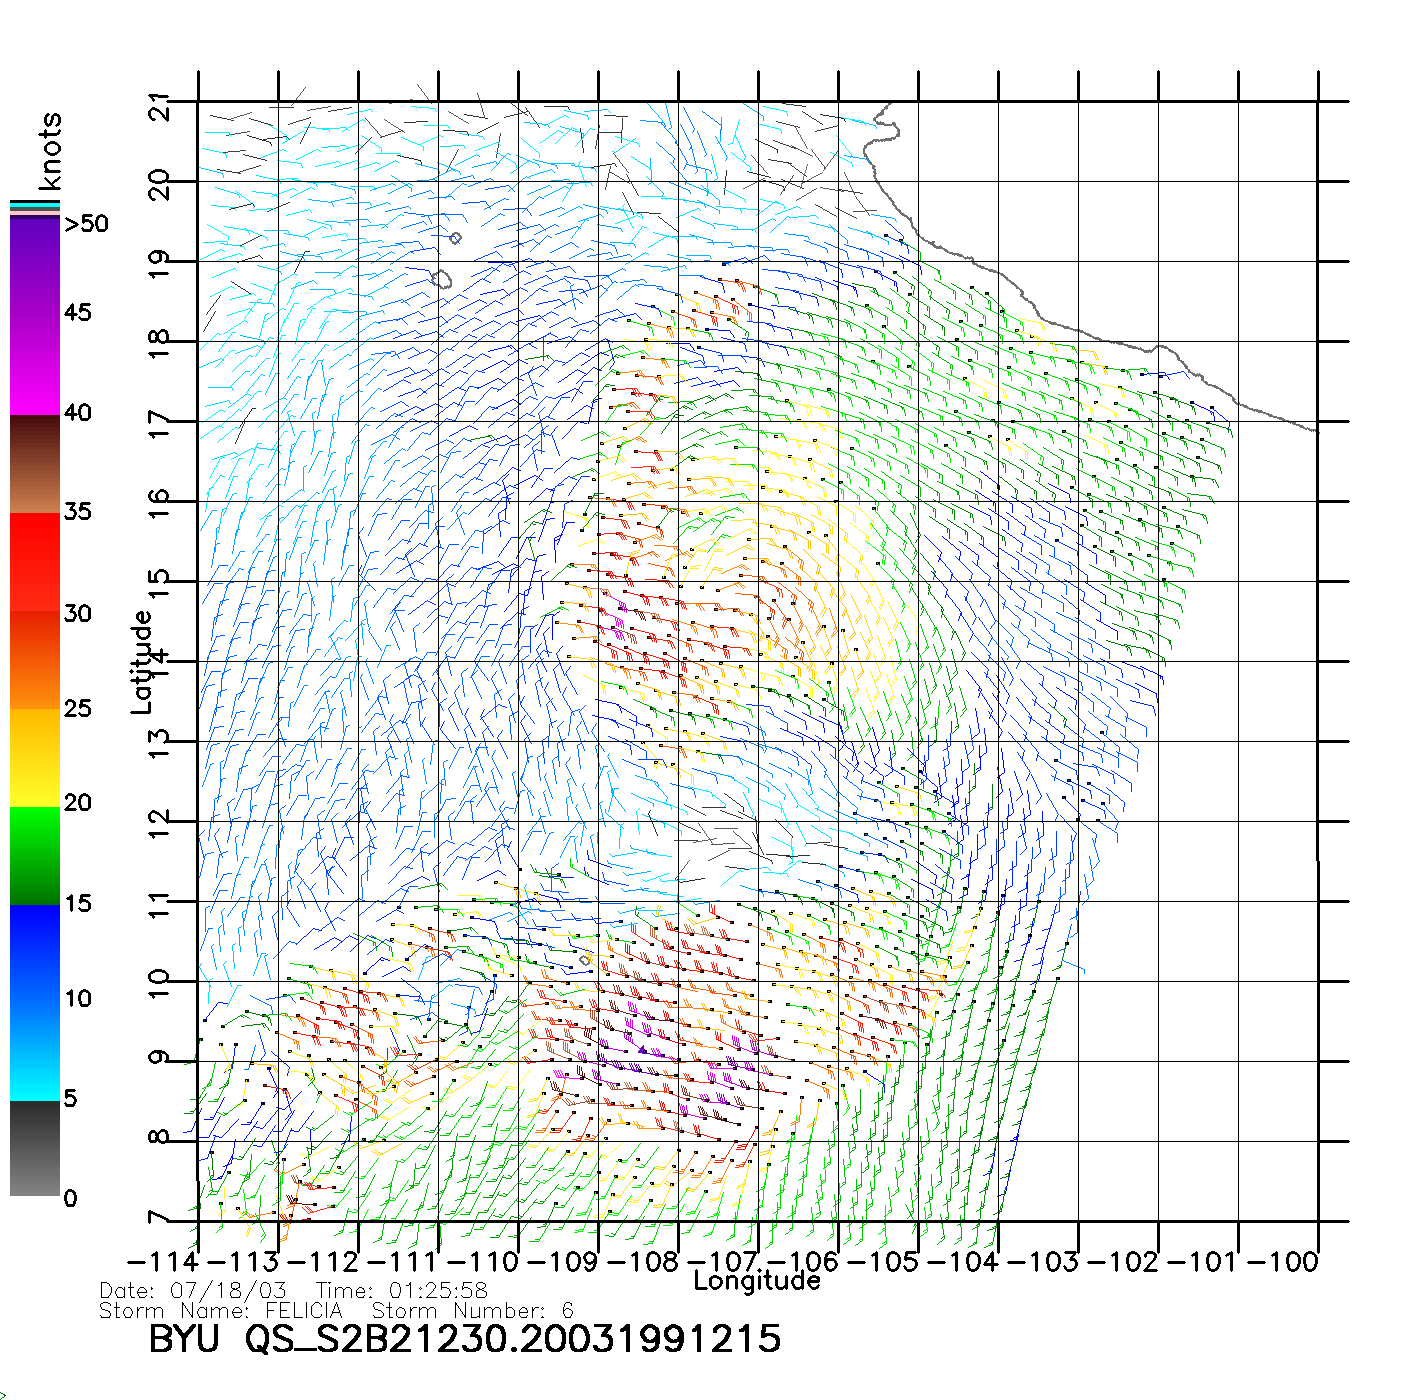Click the blue 10-15 knots color band
This screenshot has height=1400, width=1420.
click(35, 953)
